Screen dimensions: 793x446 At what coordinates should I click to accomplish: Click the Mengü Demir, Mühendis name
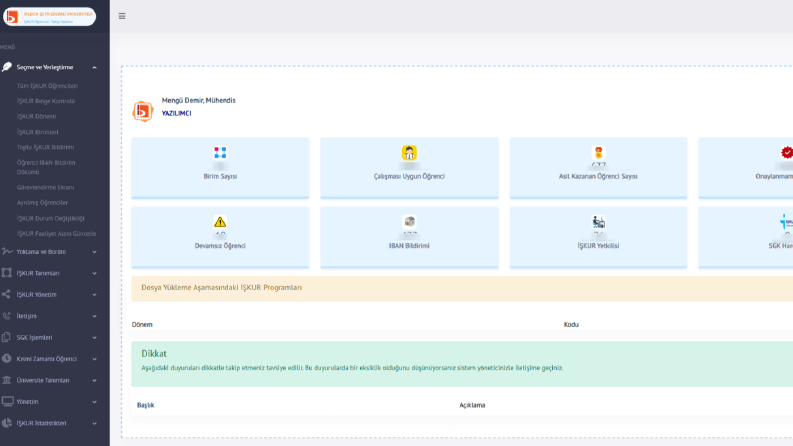[x=198, y=100]
